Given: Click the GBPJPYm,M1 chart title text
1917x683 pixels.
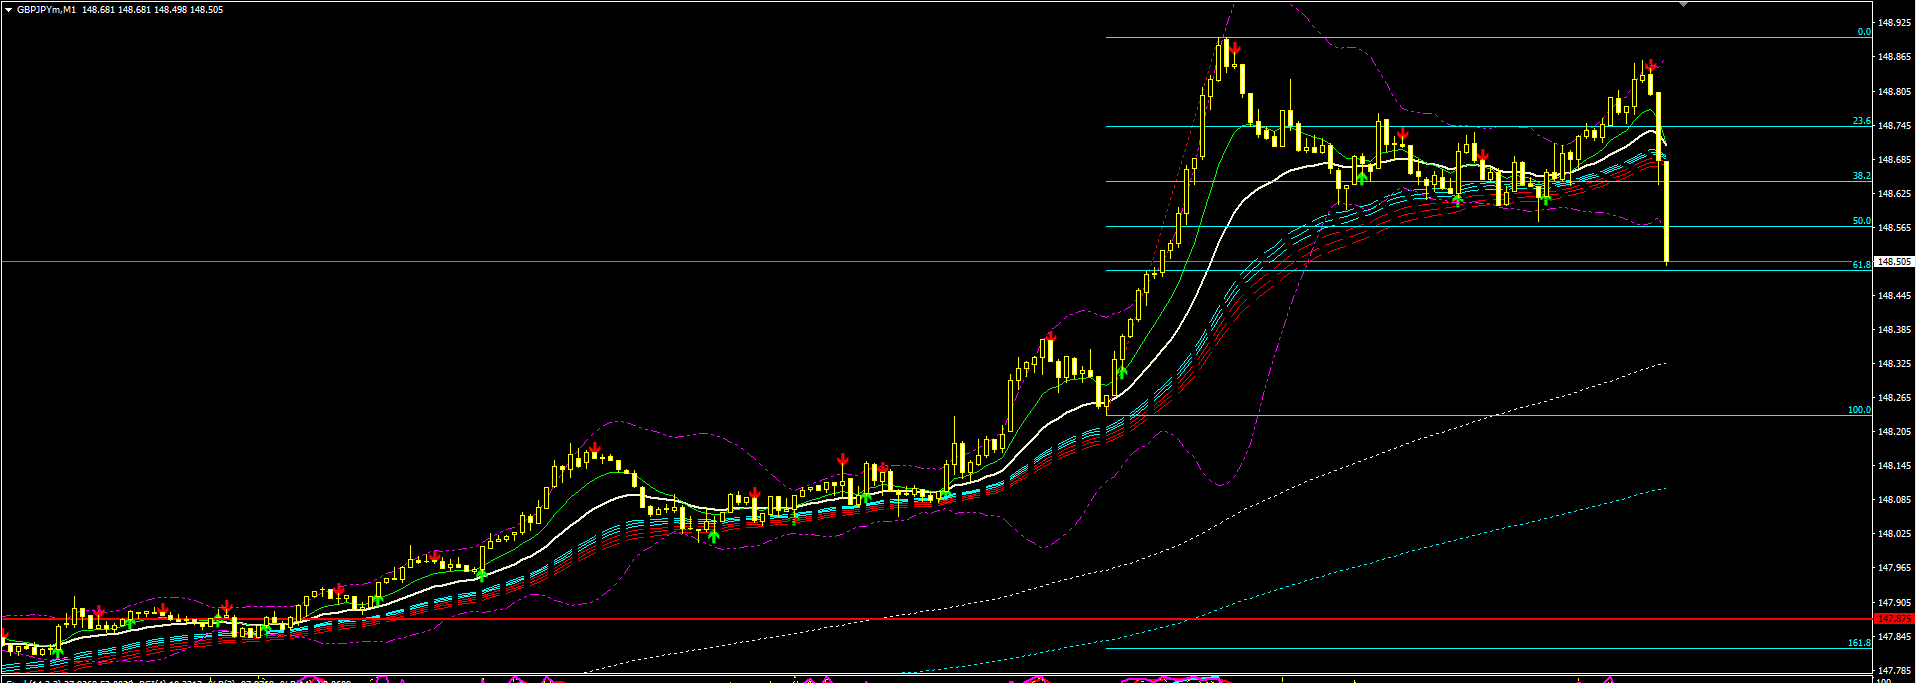Looking at the screenshot, I should (x=47, y=9).
